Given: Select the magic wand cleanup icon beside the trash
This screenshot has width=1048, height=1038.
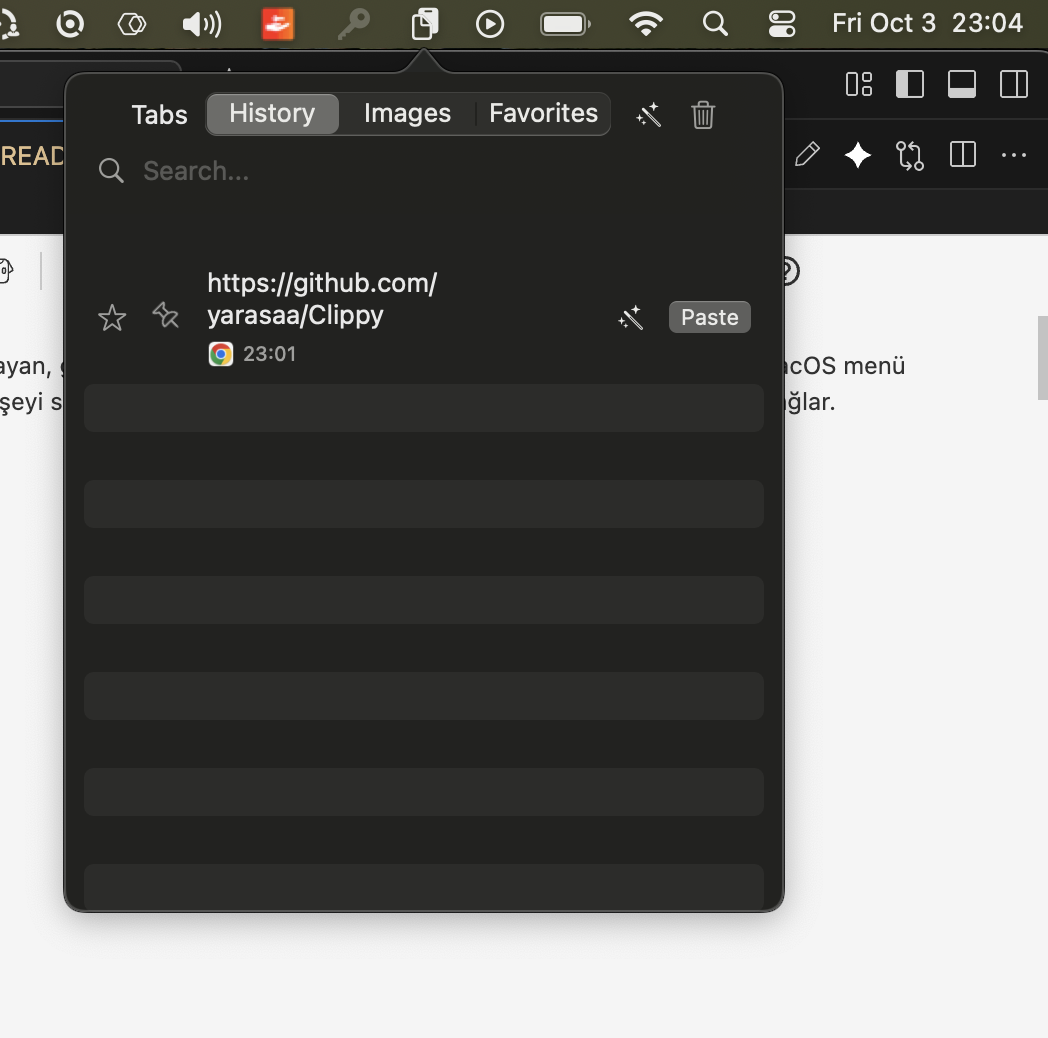Looking at the screenshot, I should [649, 114].
